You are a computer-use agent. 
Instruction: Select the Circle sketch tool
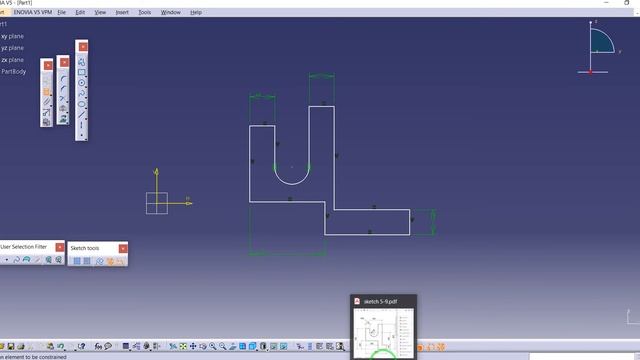tap(82, 83)
